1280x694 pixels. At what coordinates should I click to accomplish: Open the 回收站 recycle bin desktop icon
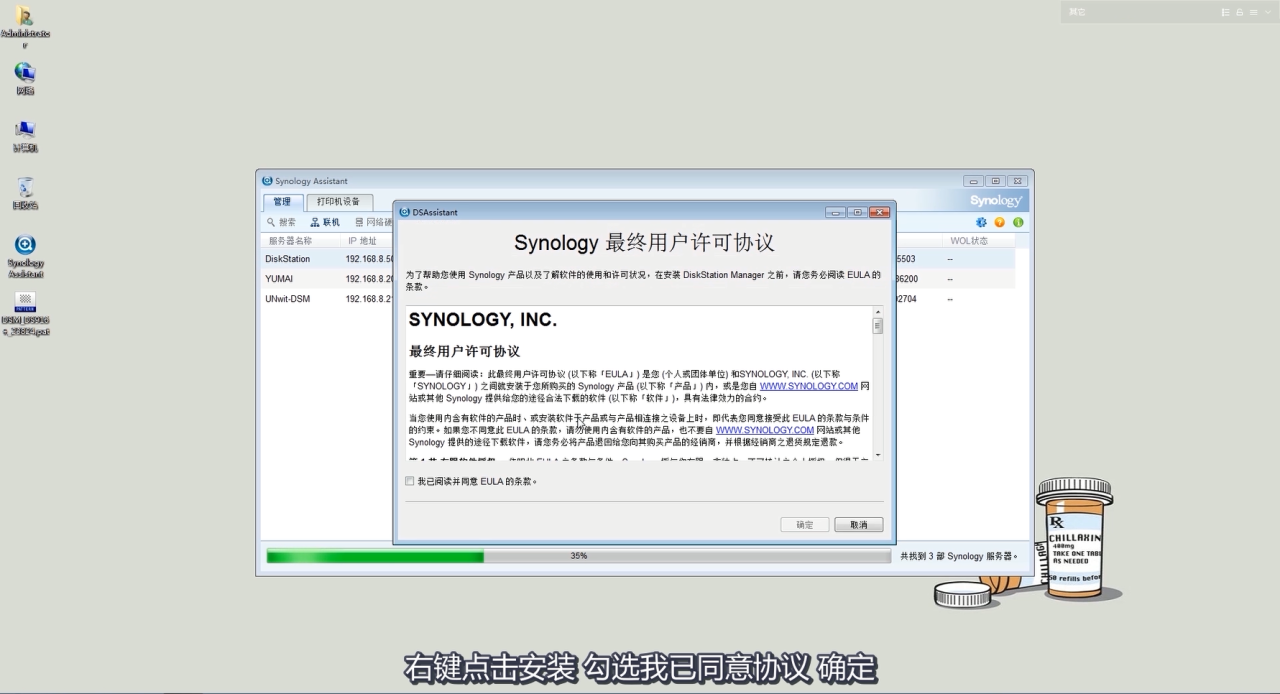(x=25, y=194)
